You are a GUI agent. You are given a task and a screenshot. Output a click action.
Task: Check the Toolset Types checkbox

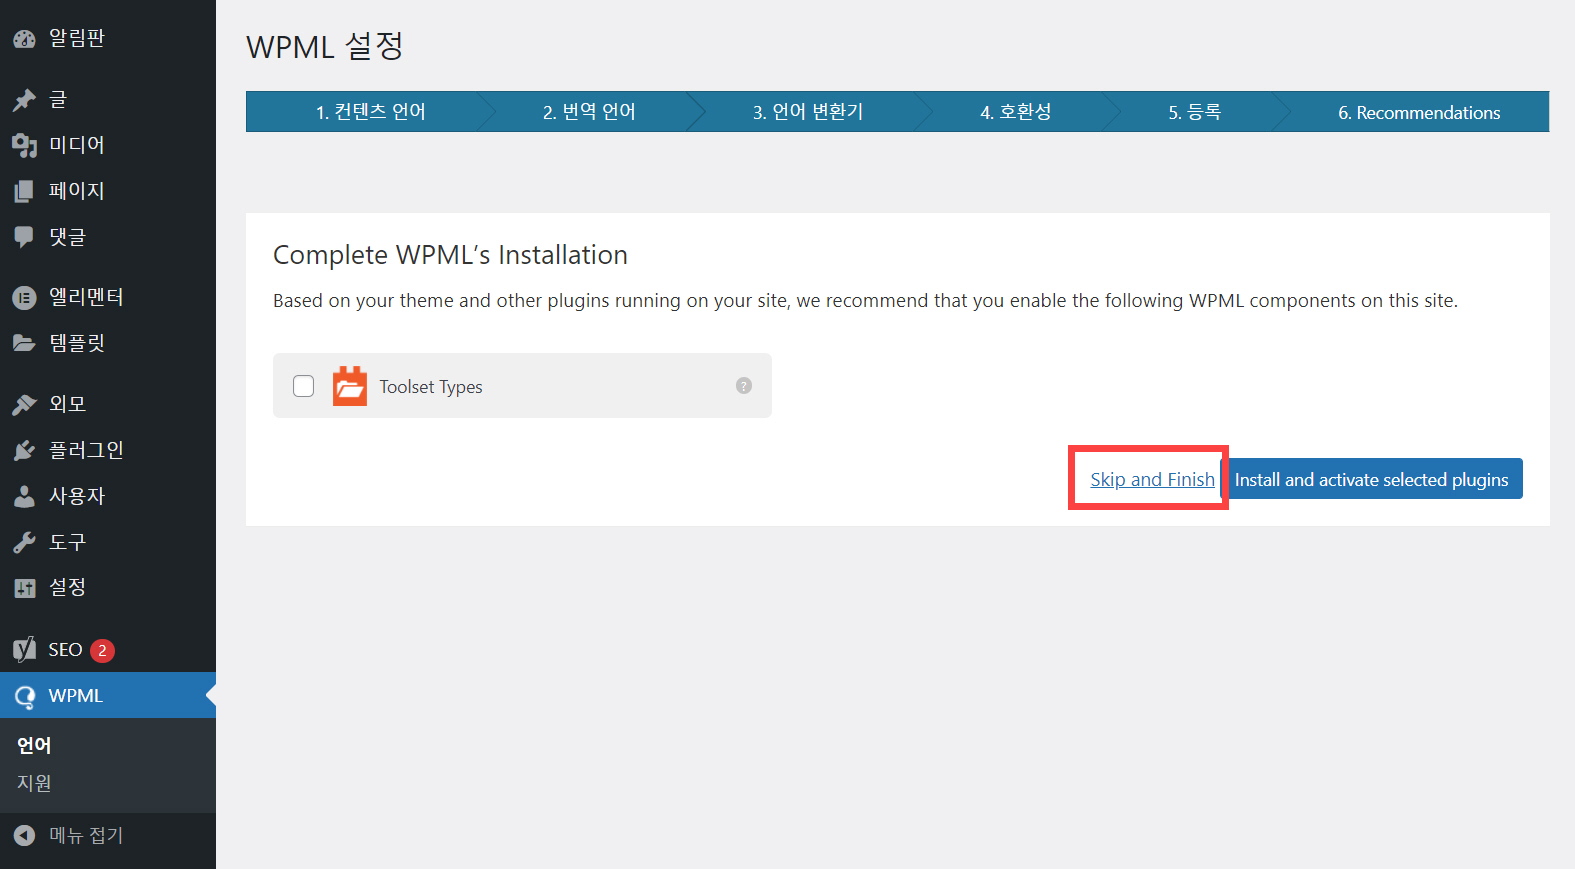[304, 386]
